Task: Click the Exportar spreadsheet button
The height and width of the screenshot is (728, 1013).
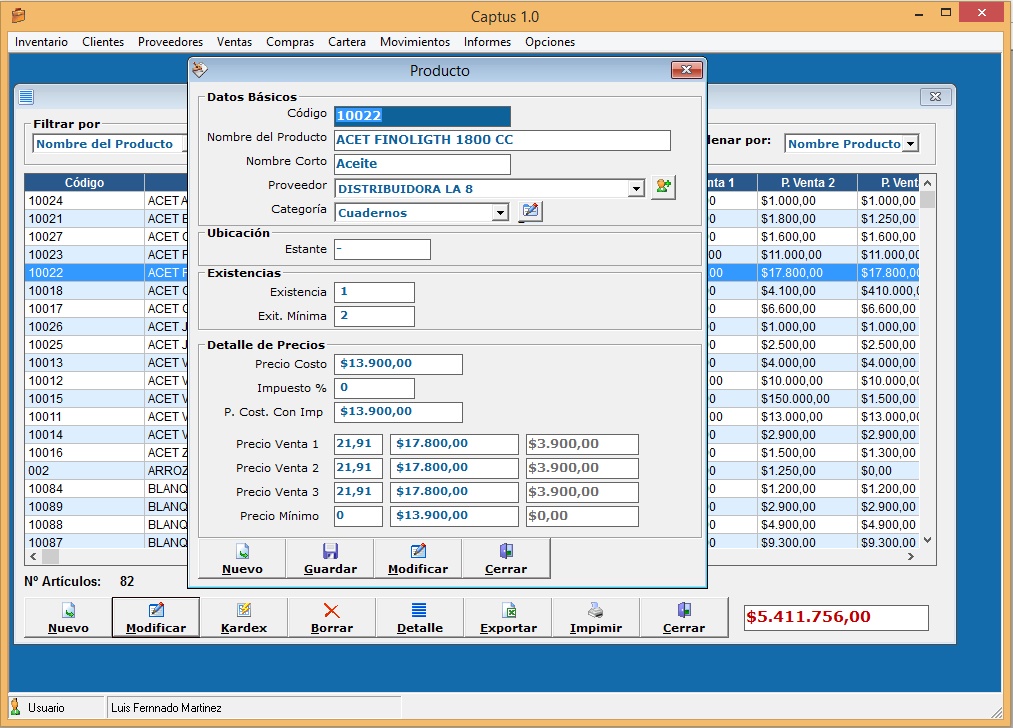Action: 508,618
